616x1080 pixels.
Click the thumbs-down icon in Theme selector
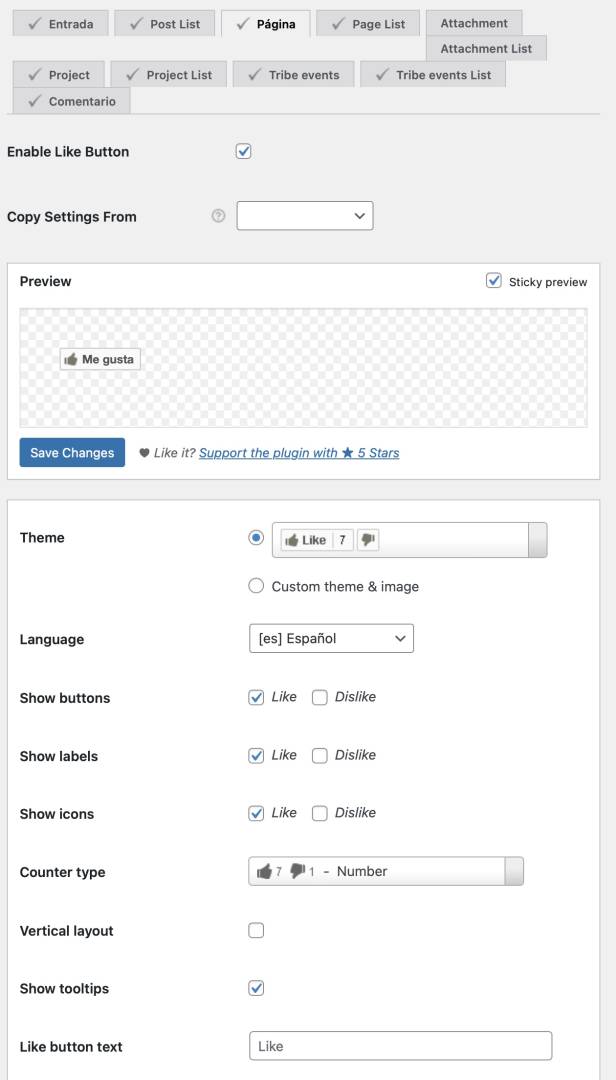click(368, 540)
